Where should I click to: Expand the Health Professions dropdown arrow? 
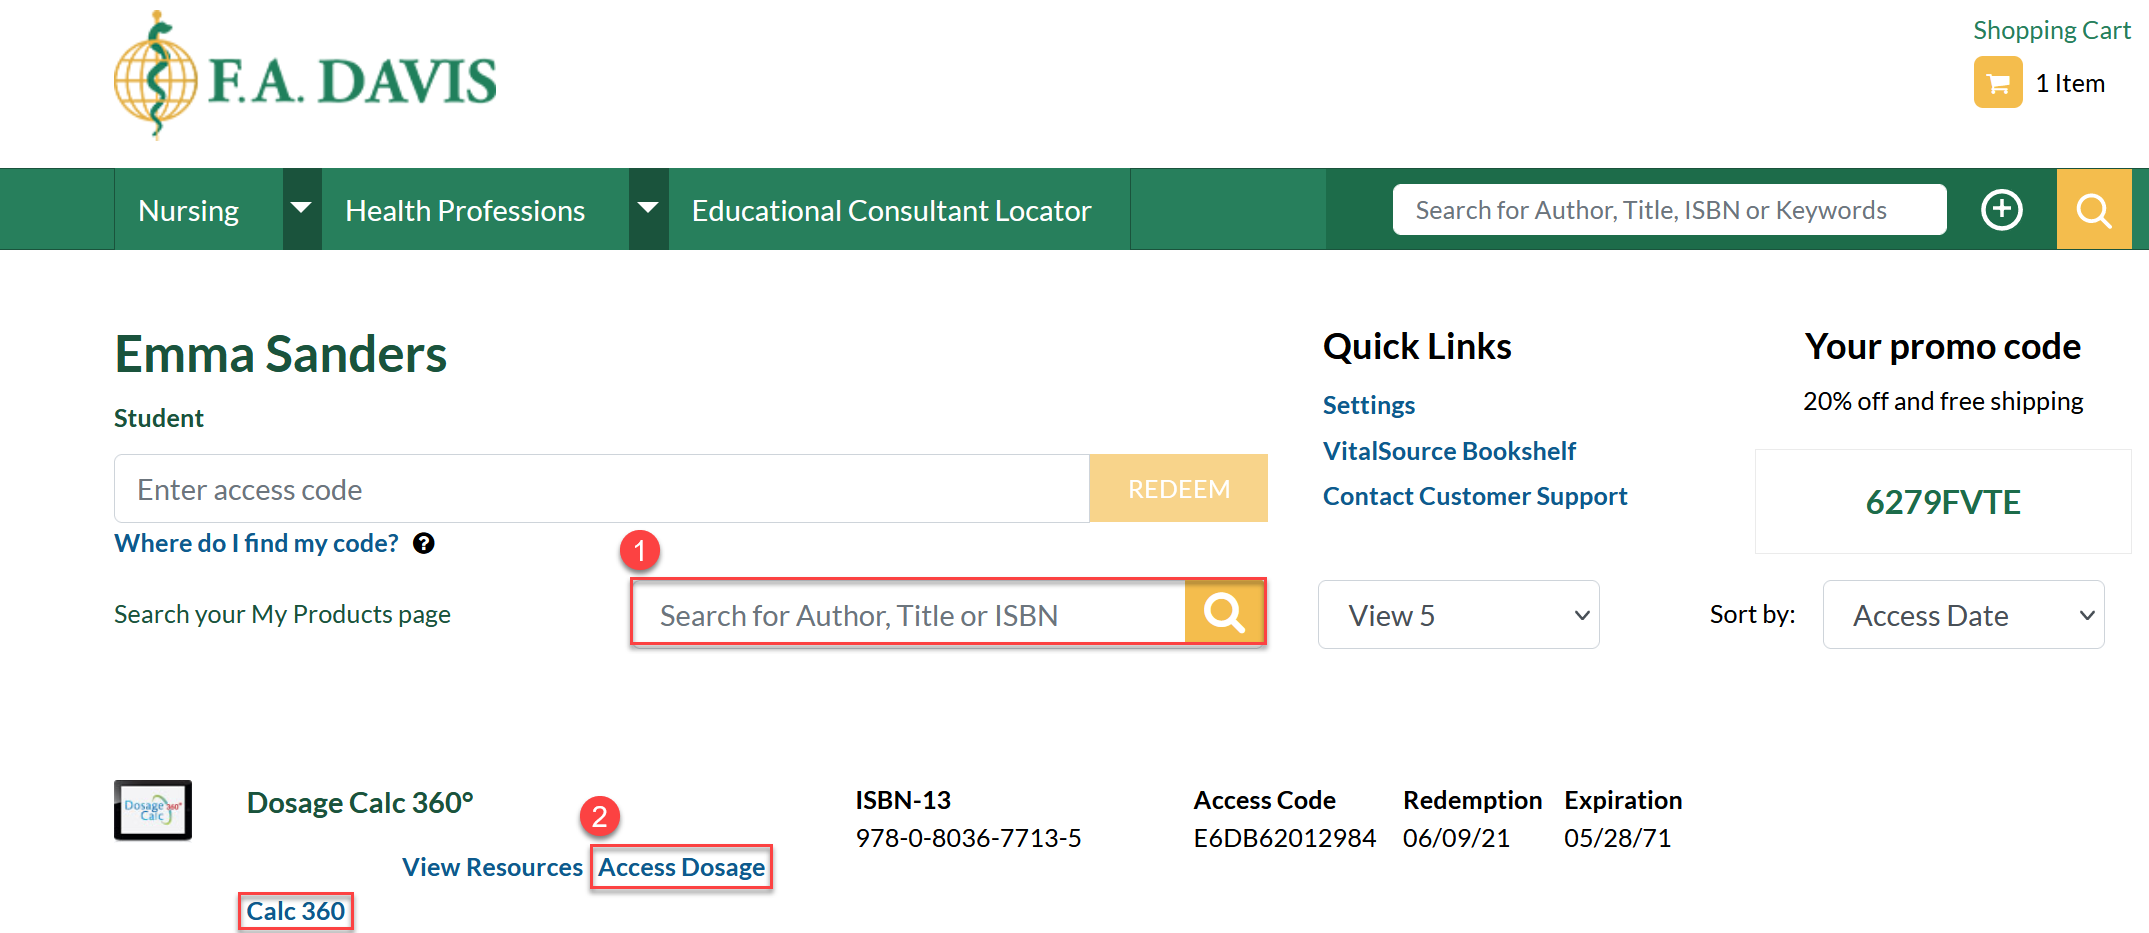click(648, 209)
